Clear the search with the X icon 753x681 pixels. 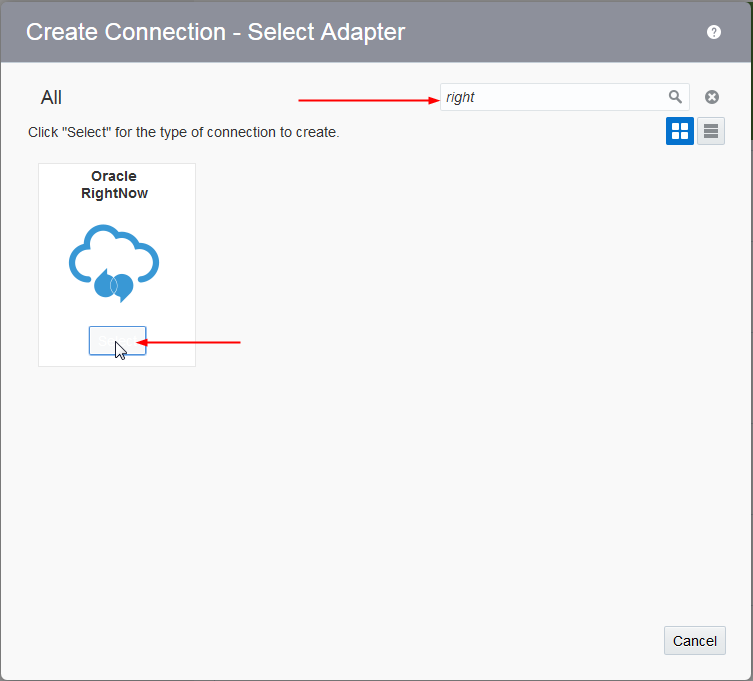click(x=712, y=97)
